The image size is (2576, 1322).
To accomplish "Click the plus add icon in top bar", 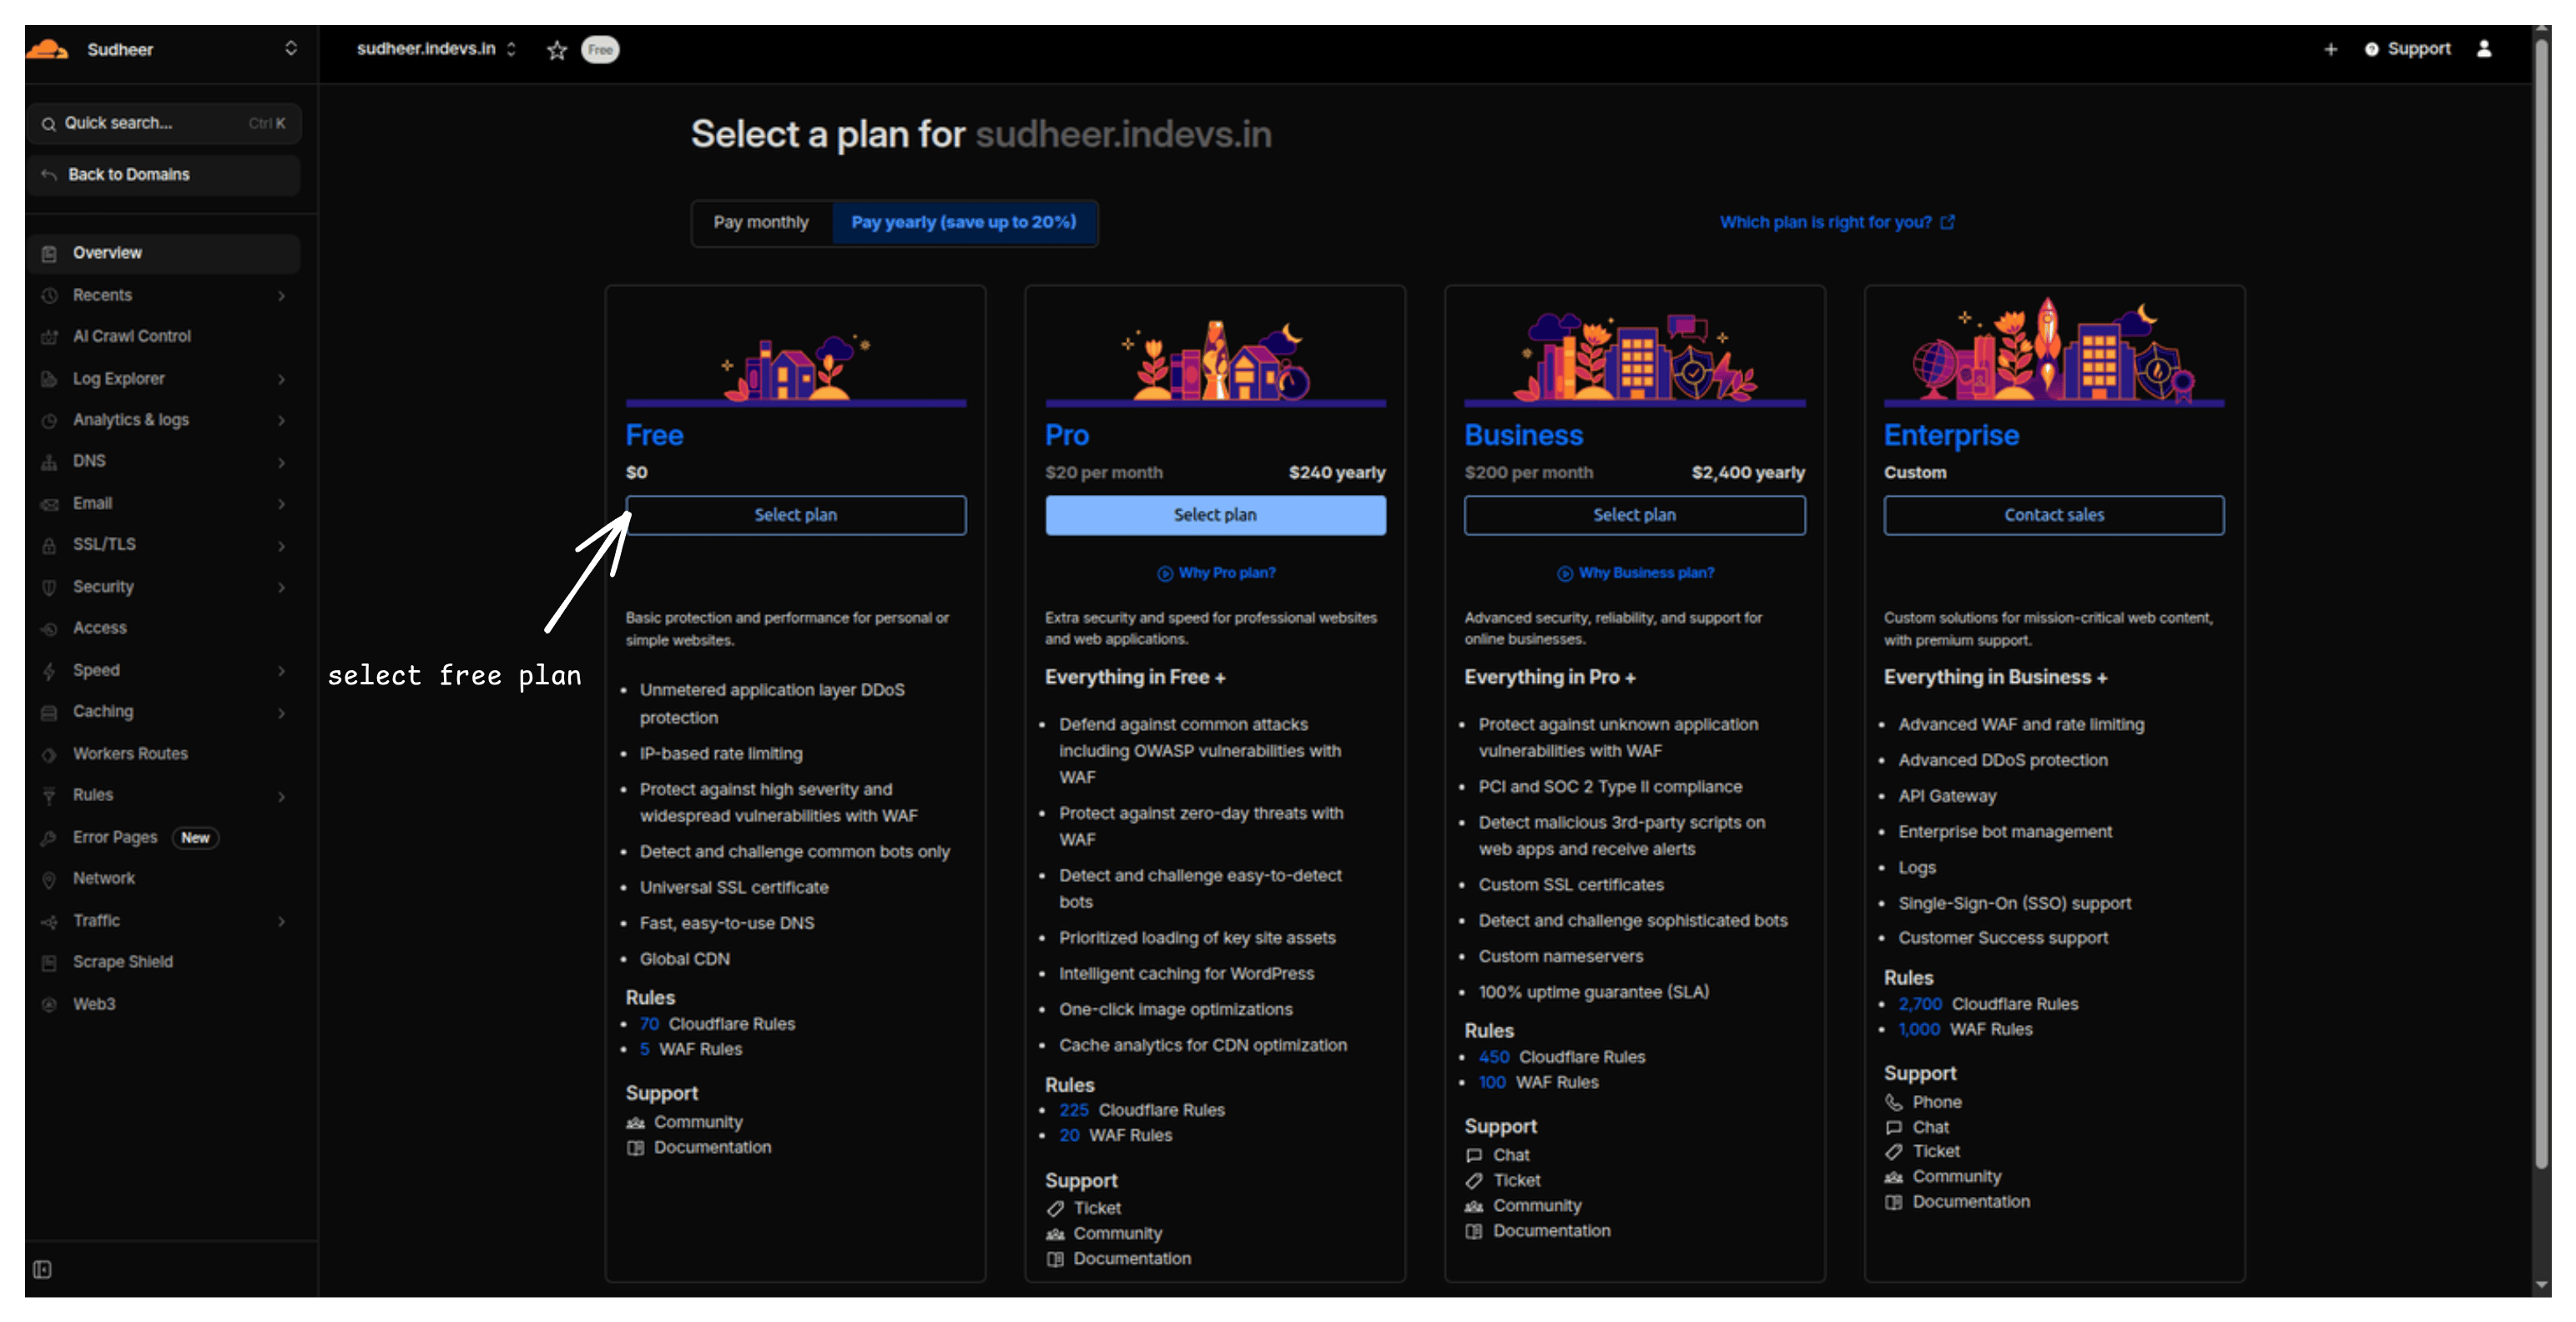I will tap(2331, 49).
